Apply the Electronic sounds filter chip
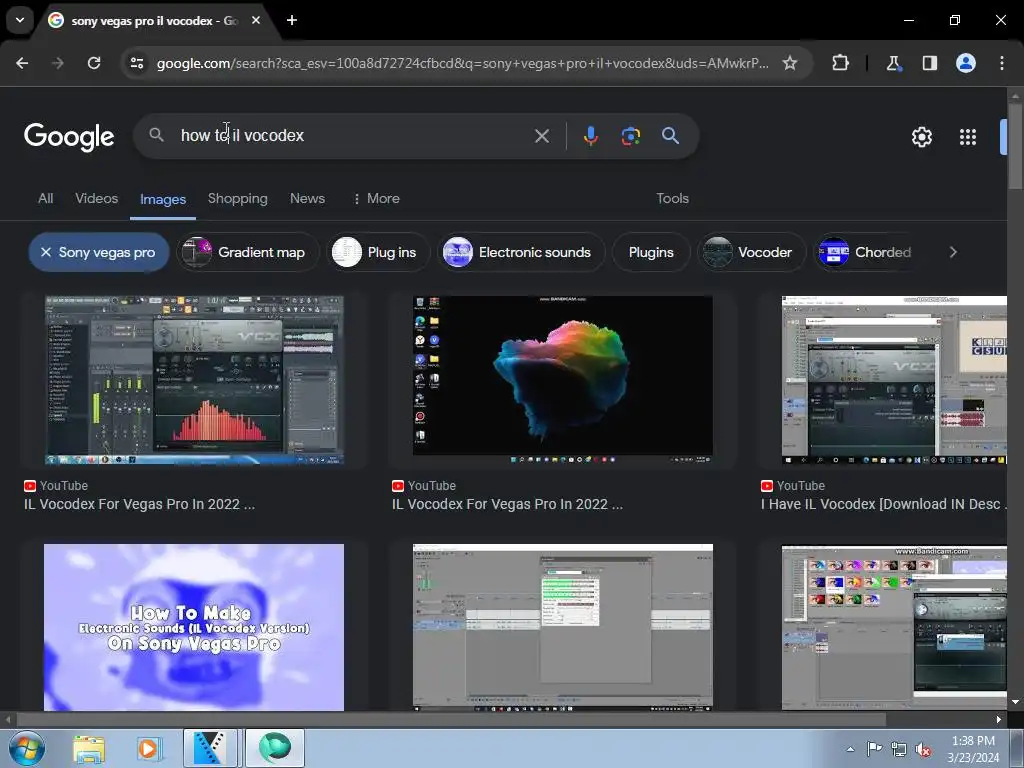The height and width of the screenshot is (768, 1024). 520,252
